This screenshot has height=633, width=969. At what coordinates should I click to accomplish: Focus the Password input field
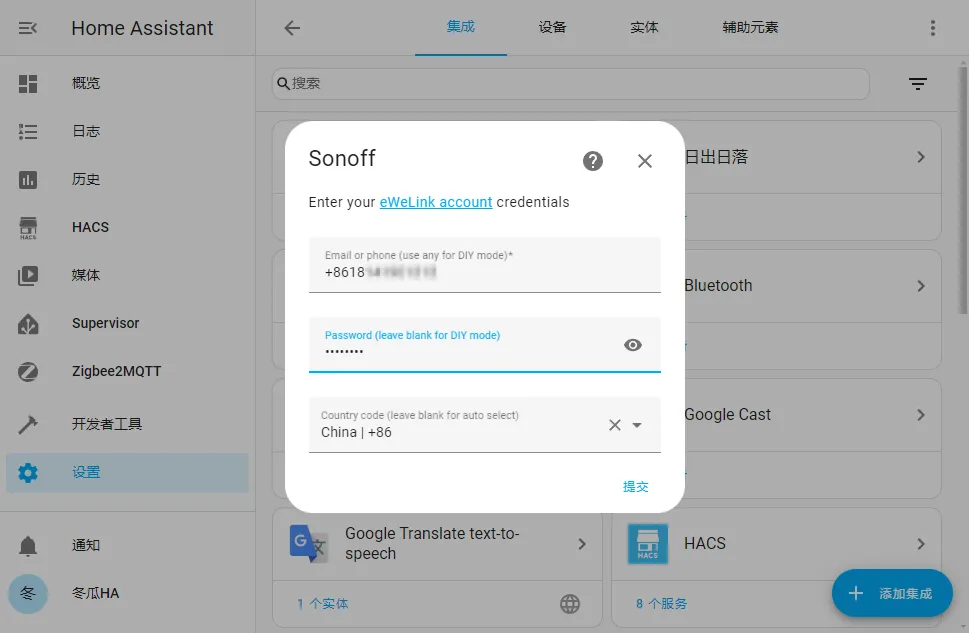pos(484,345)
